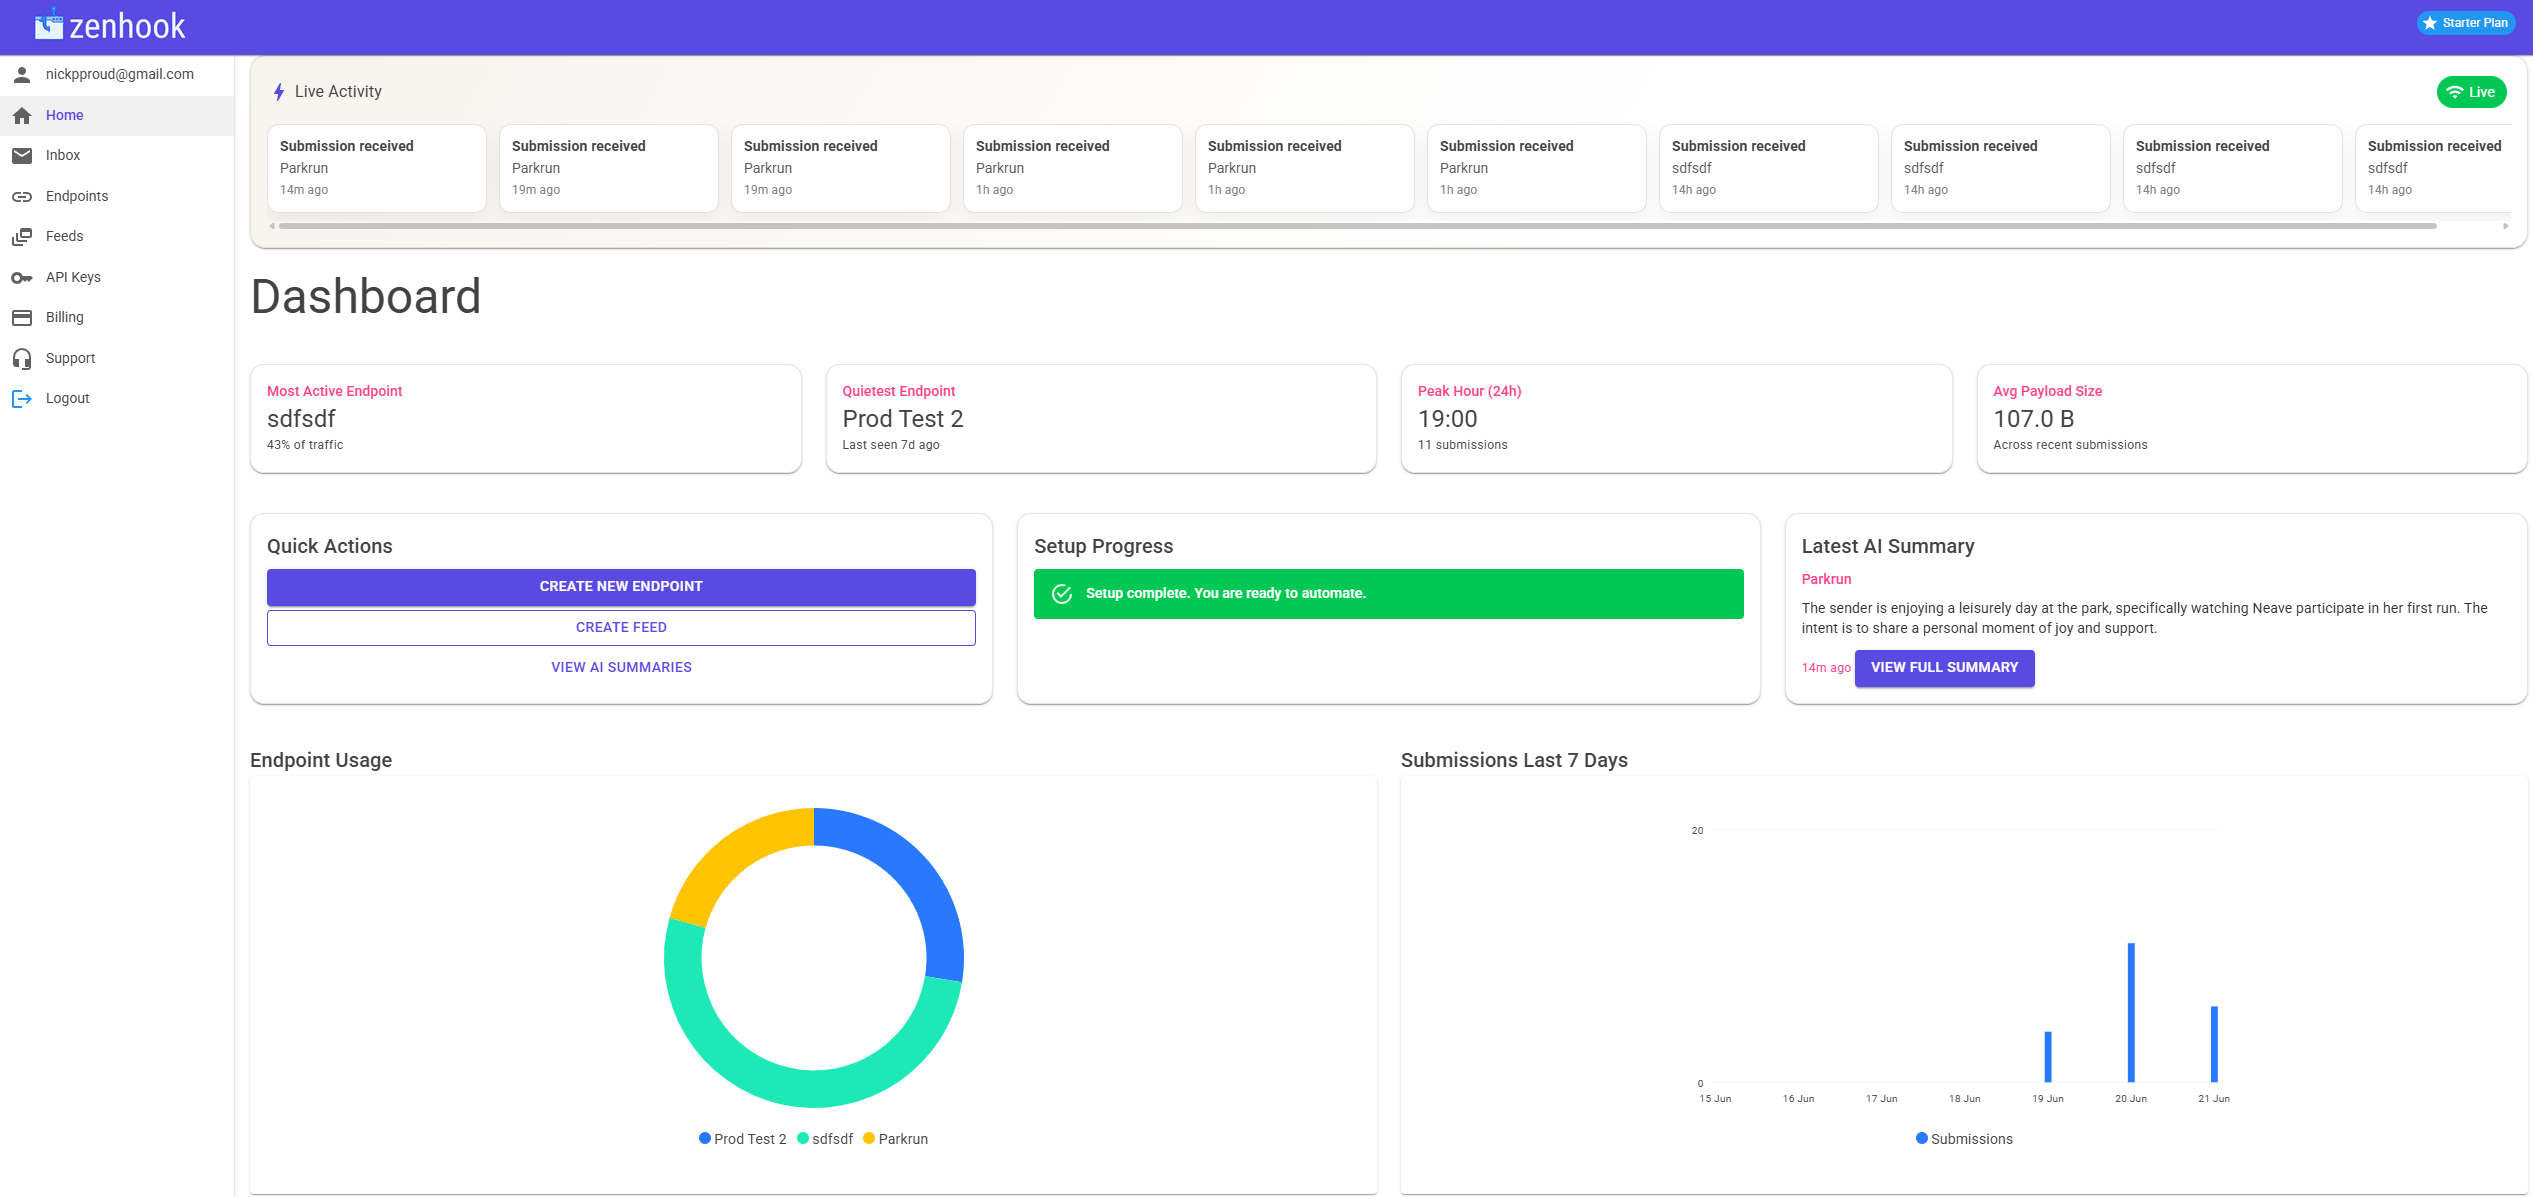The image size is (2533, 1197).
Task: Open the Inbox envelope icon
Action: coord(22,156)
